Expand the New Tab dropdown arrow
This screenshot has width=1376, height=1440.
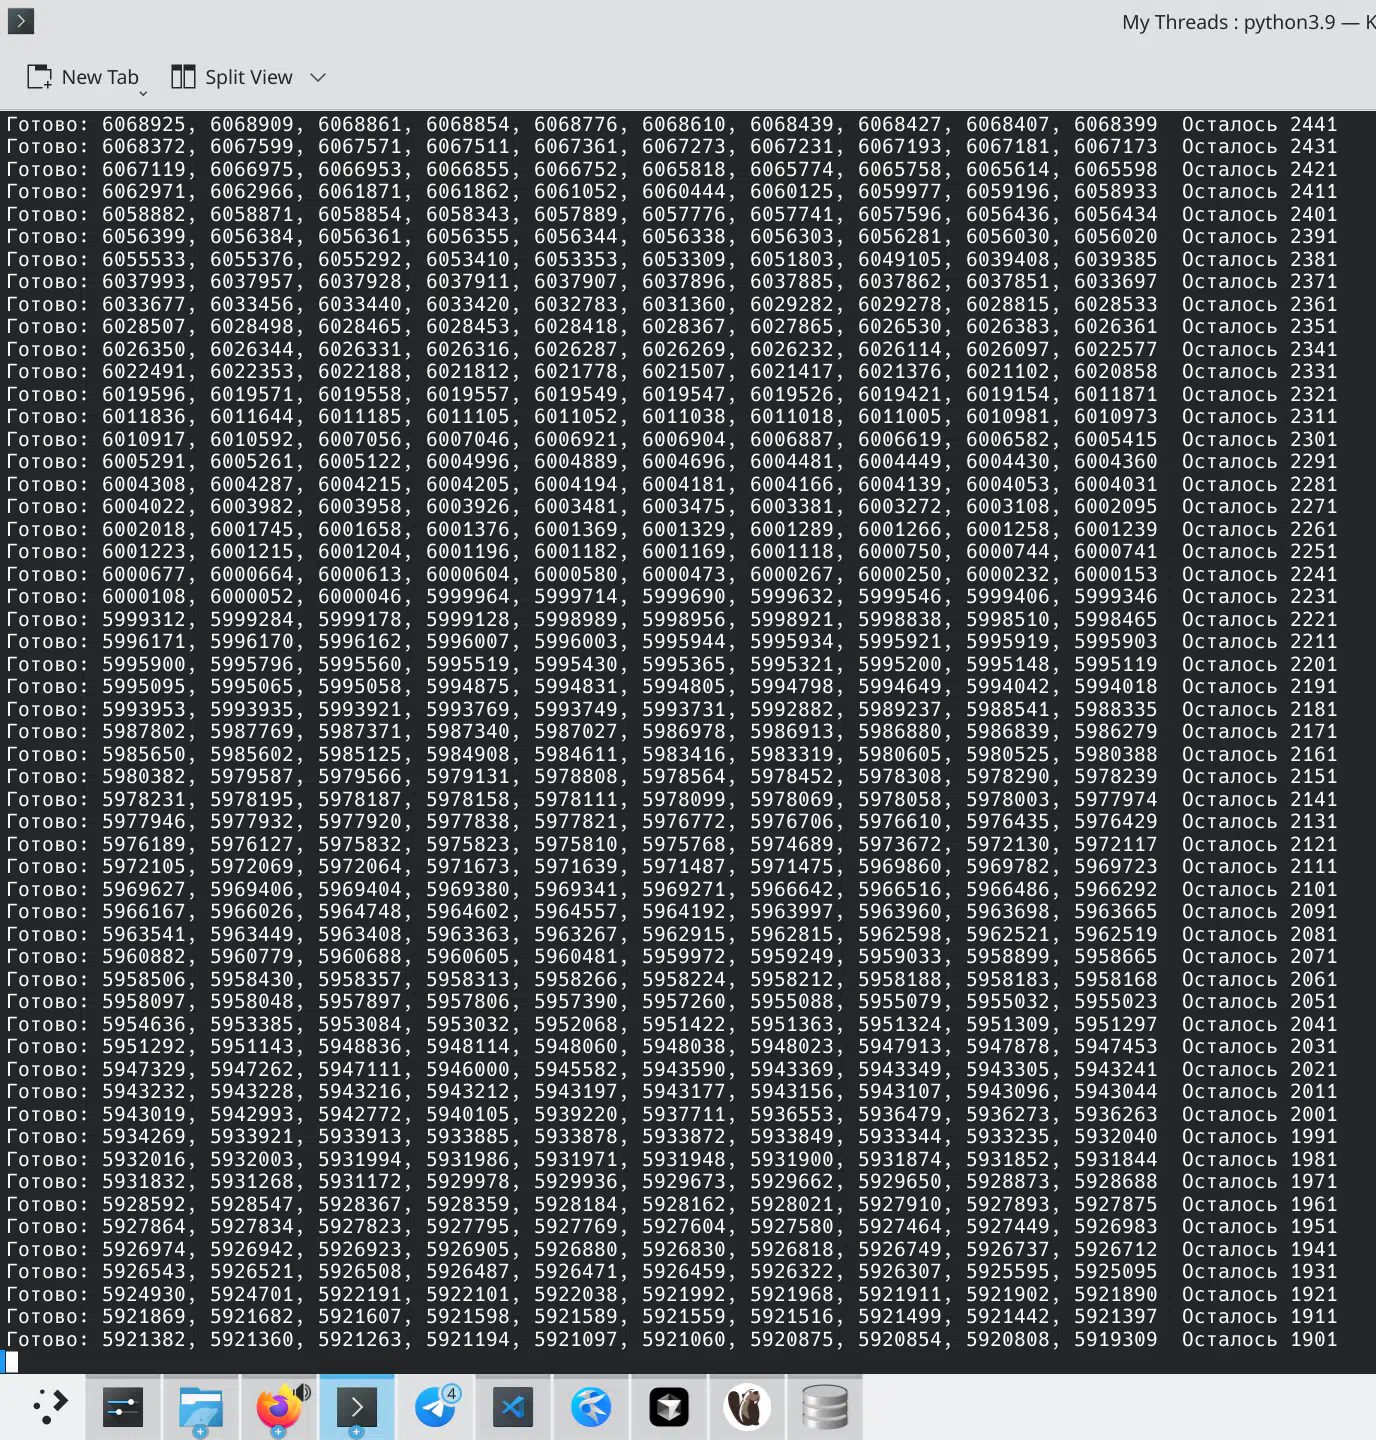point(143,93)
